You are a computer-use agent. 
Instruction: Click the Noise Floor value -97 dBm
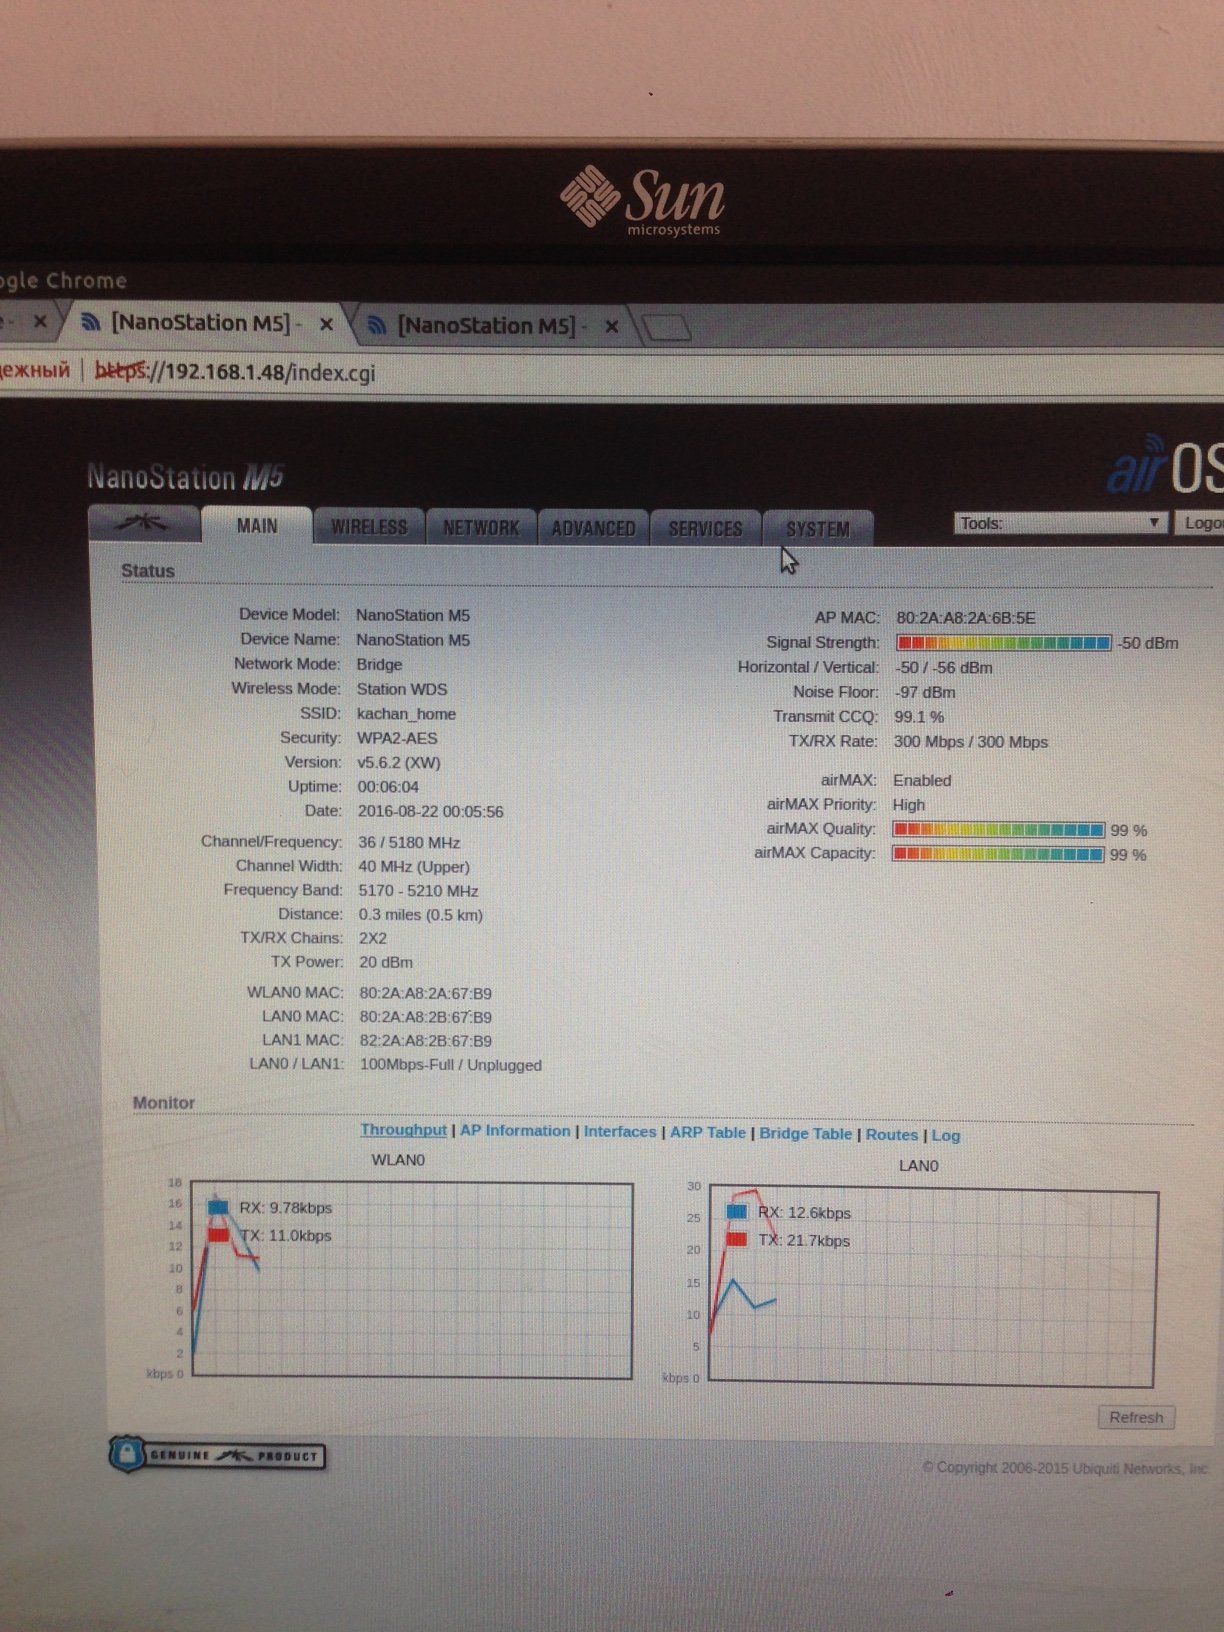pos(925,692)
